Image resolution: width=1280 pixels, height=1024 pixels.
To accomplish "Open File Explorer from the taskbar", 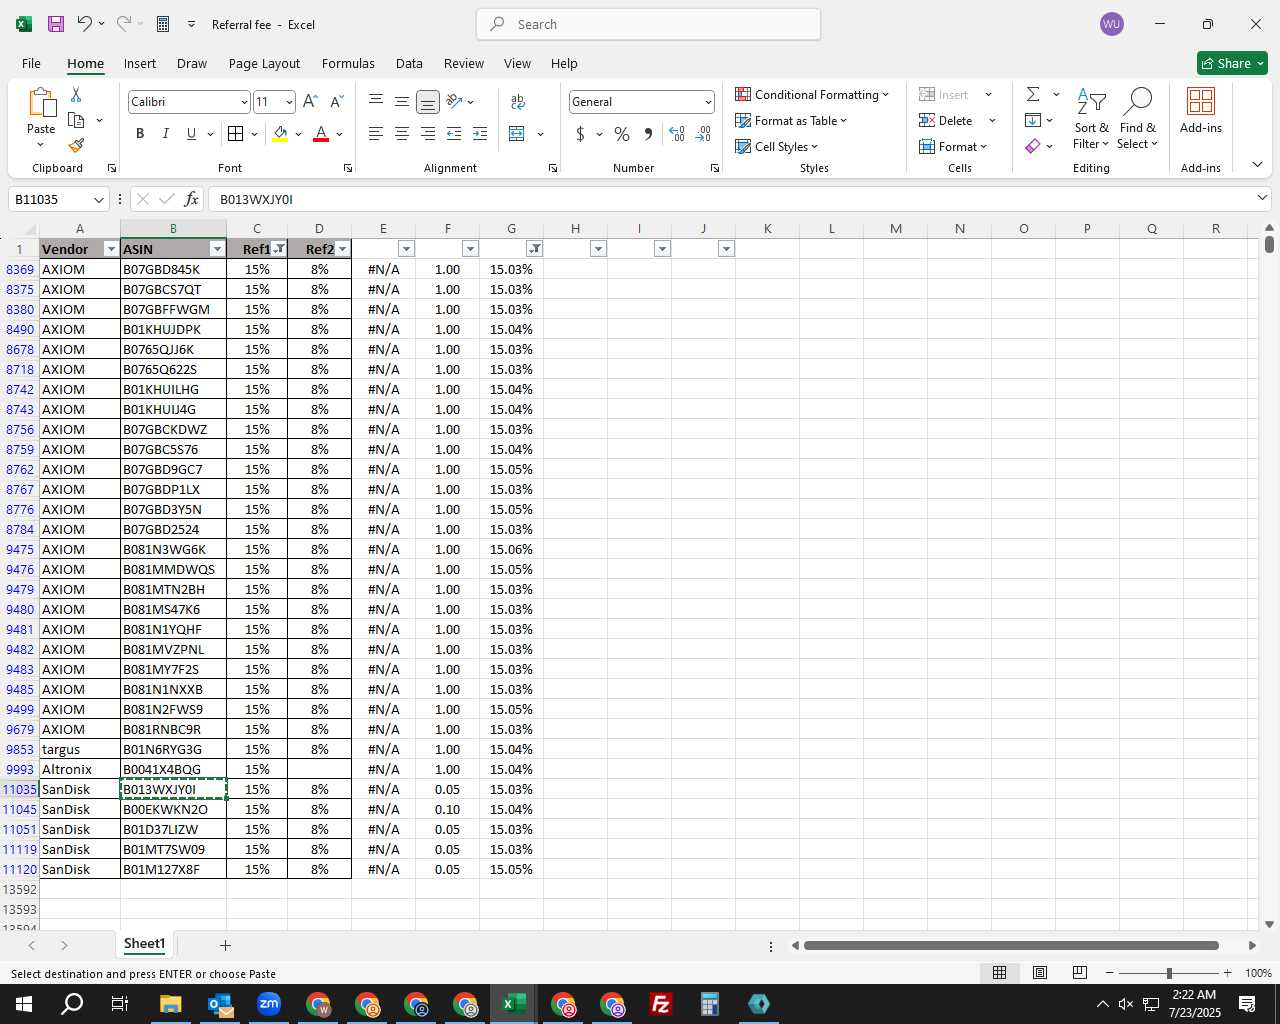I will click(170, 1004).
